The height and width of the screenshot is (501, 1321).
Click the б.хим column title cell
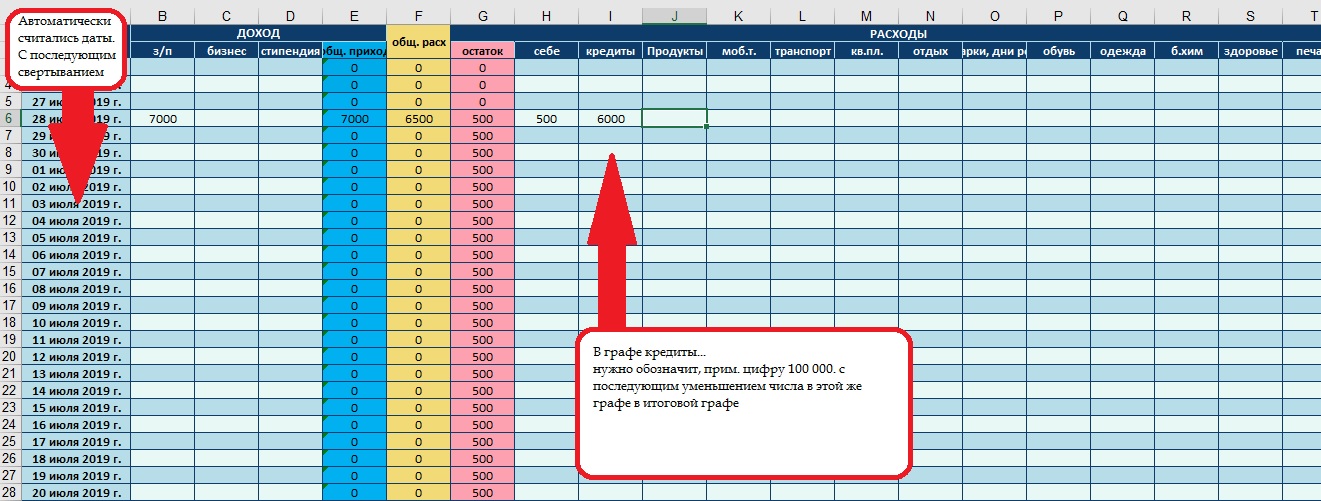coord(1186,51)
